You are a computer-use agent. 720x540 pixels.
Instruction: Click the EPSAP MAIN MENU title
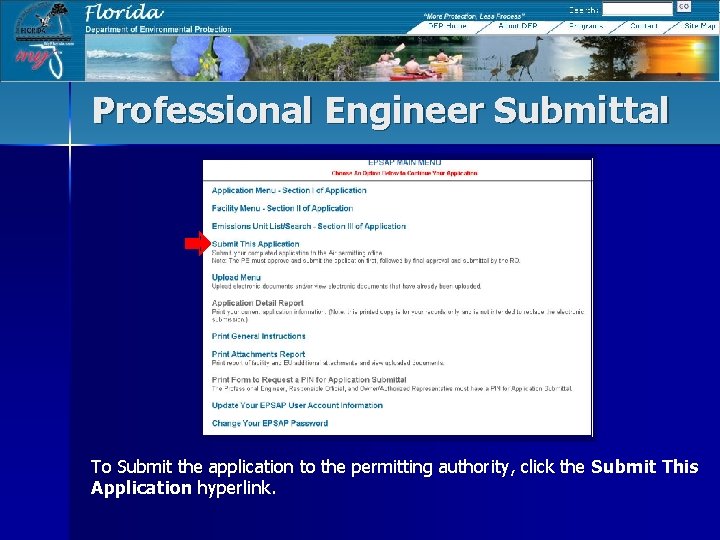[x=405, y=163]
